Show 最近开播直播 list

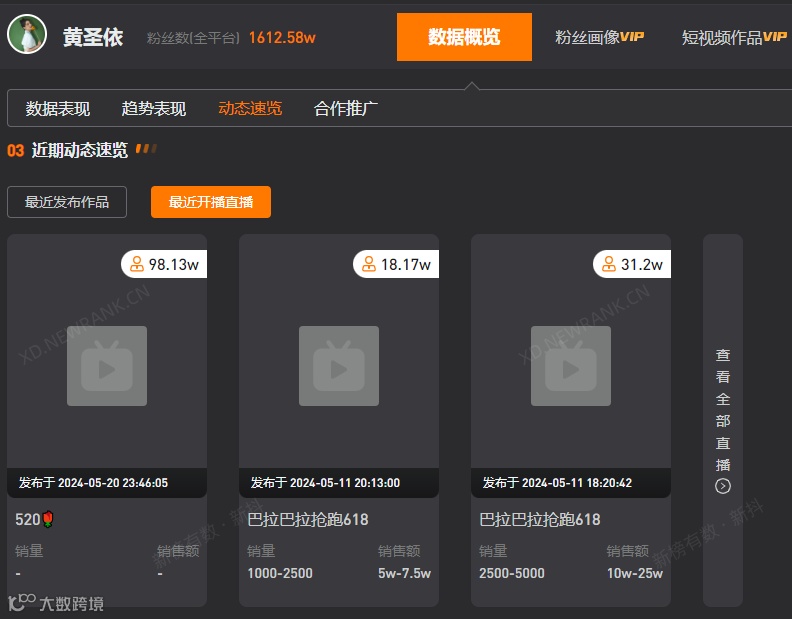211,202
